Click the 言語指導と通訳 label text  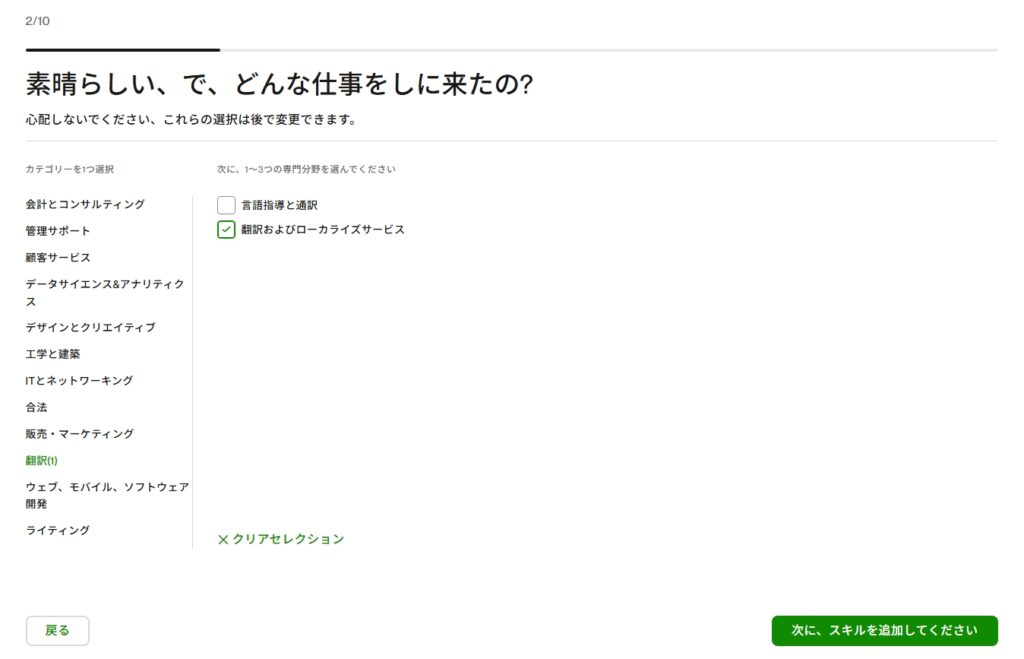[x=279, y=205]
